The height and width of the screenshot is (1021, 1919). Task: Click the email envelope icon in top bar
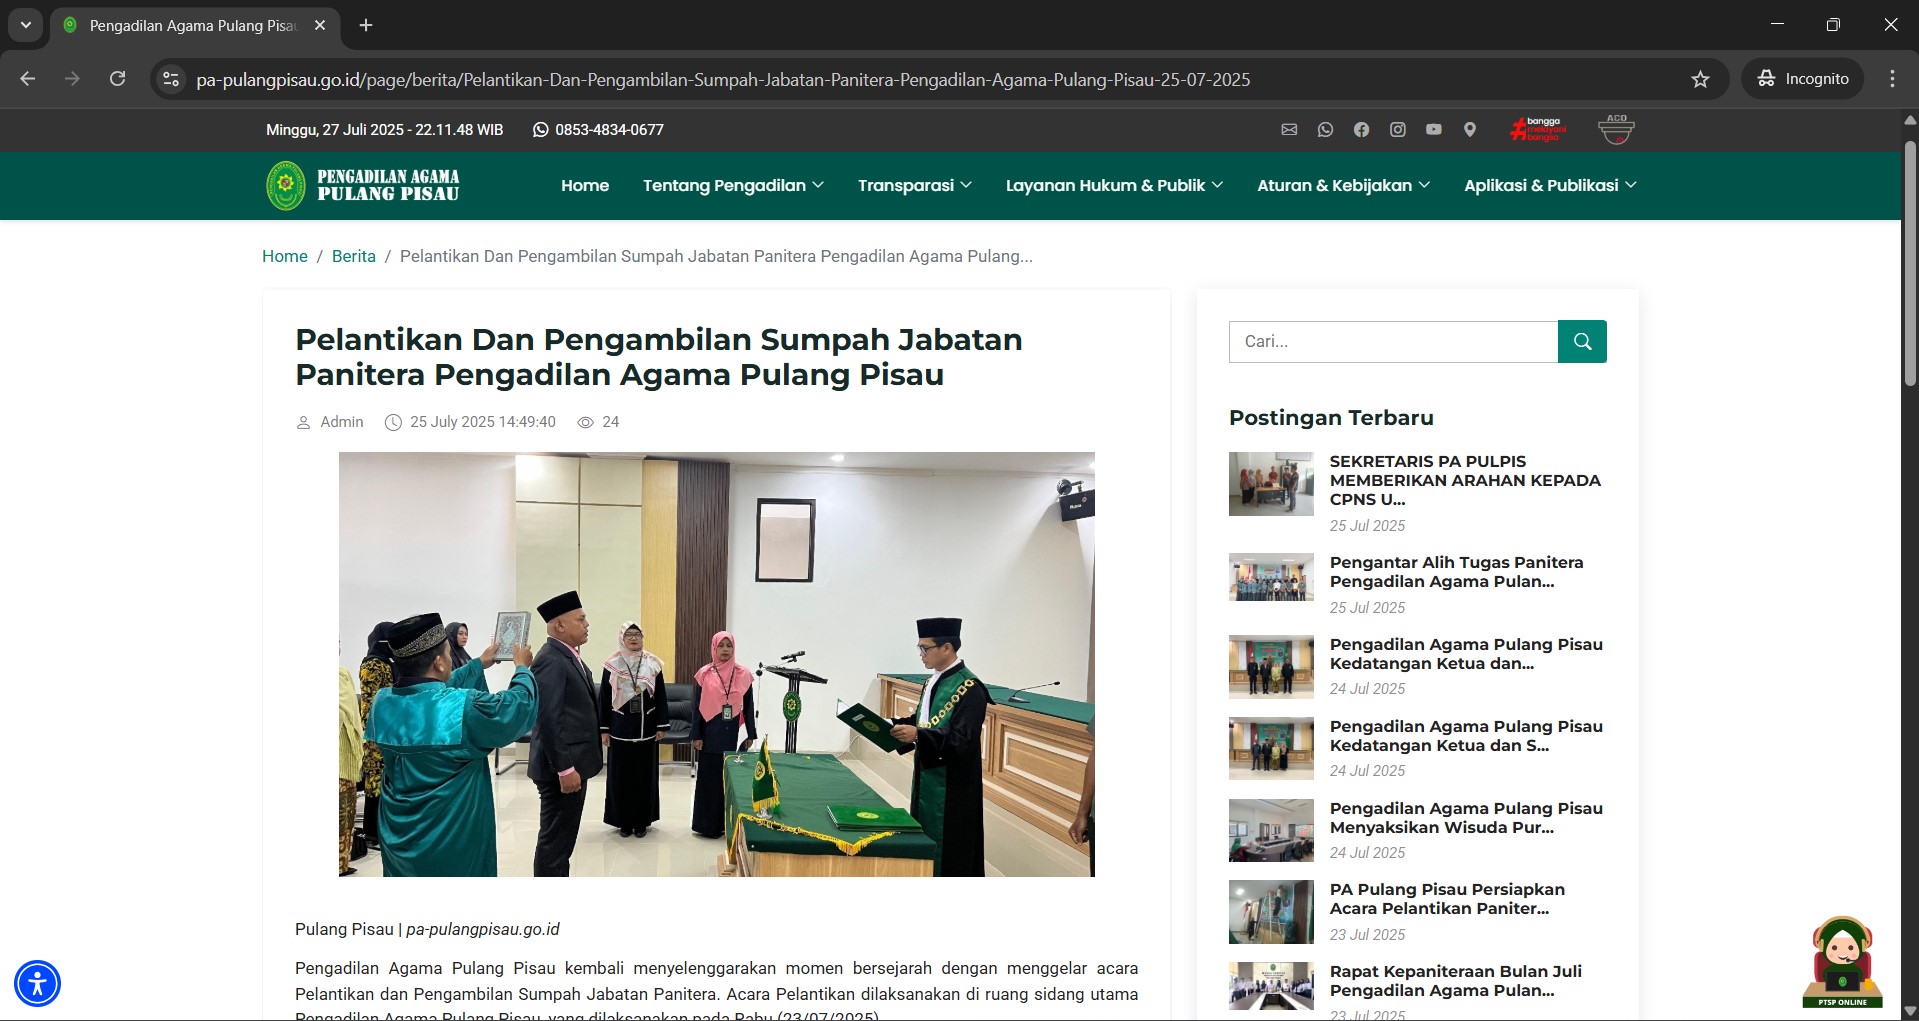1289,130
